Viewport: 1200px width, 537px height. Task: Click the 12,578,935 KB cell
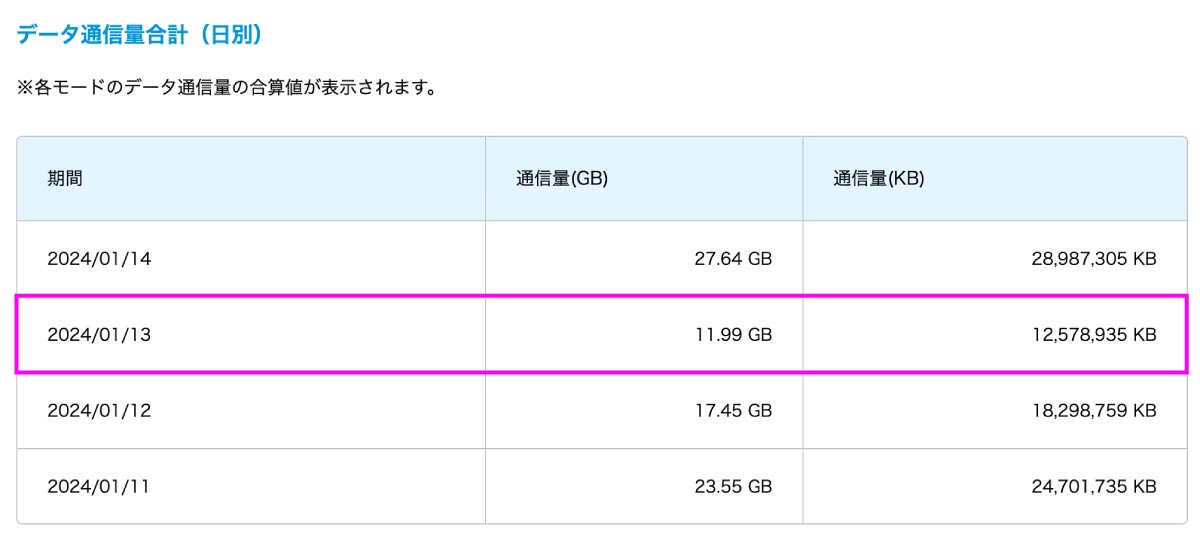pos(995,334)
